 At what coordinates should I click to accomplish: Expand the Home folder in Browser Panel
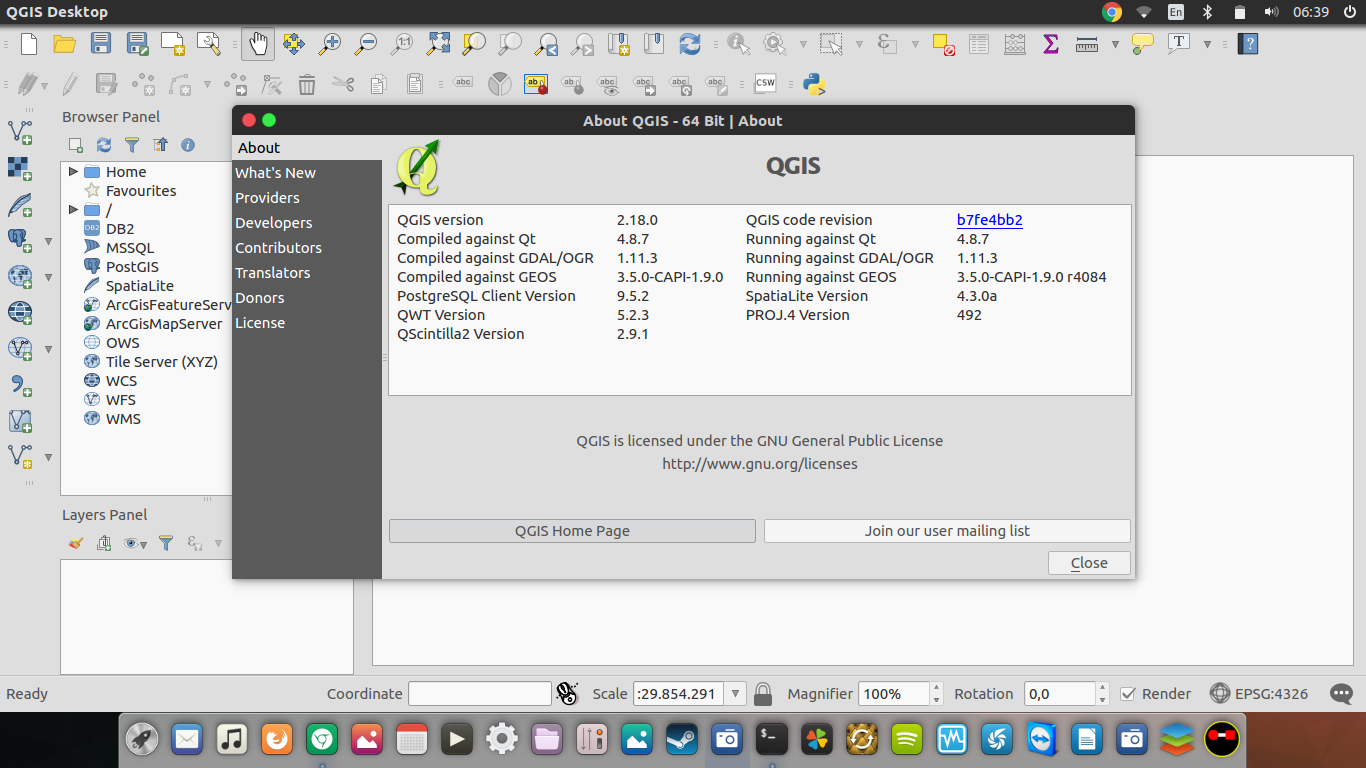73,172
